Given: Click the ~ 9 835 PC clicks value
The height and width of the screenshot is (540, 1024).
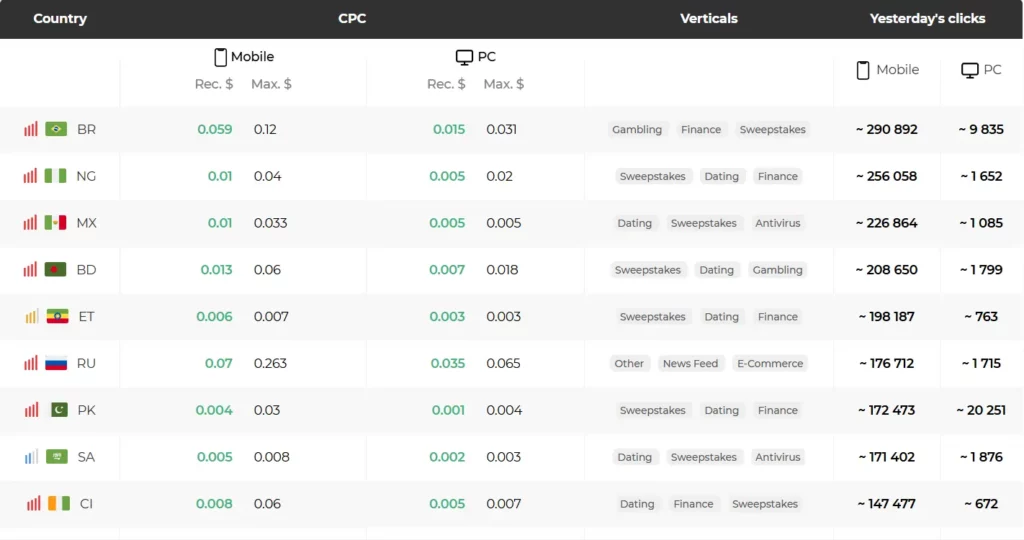Looking at the screenshot, I should coord(981,129).
